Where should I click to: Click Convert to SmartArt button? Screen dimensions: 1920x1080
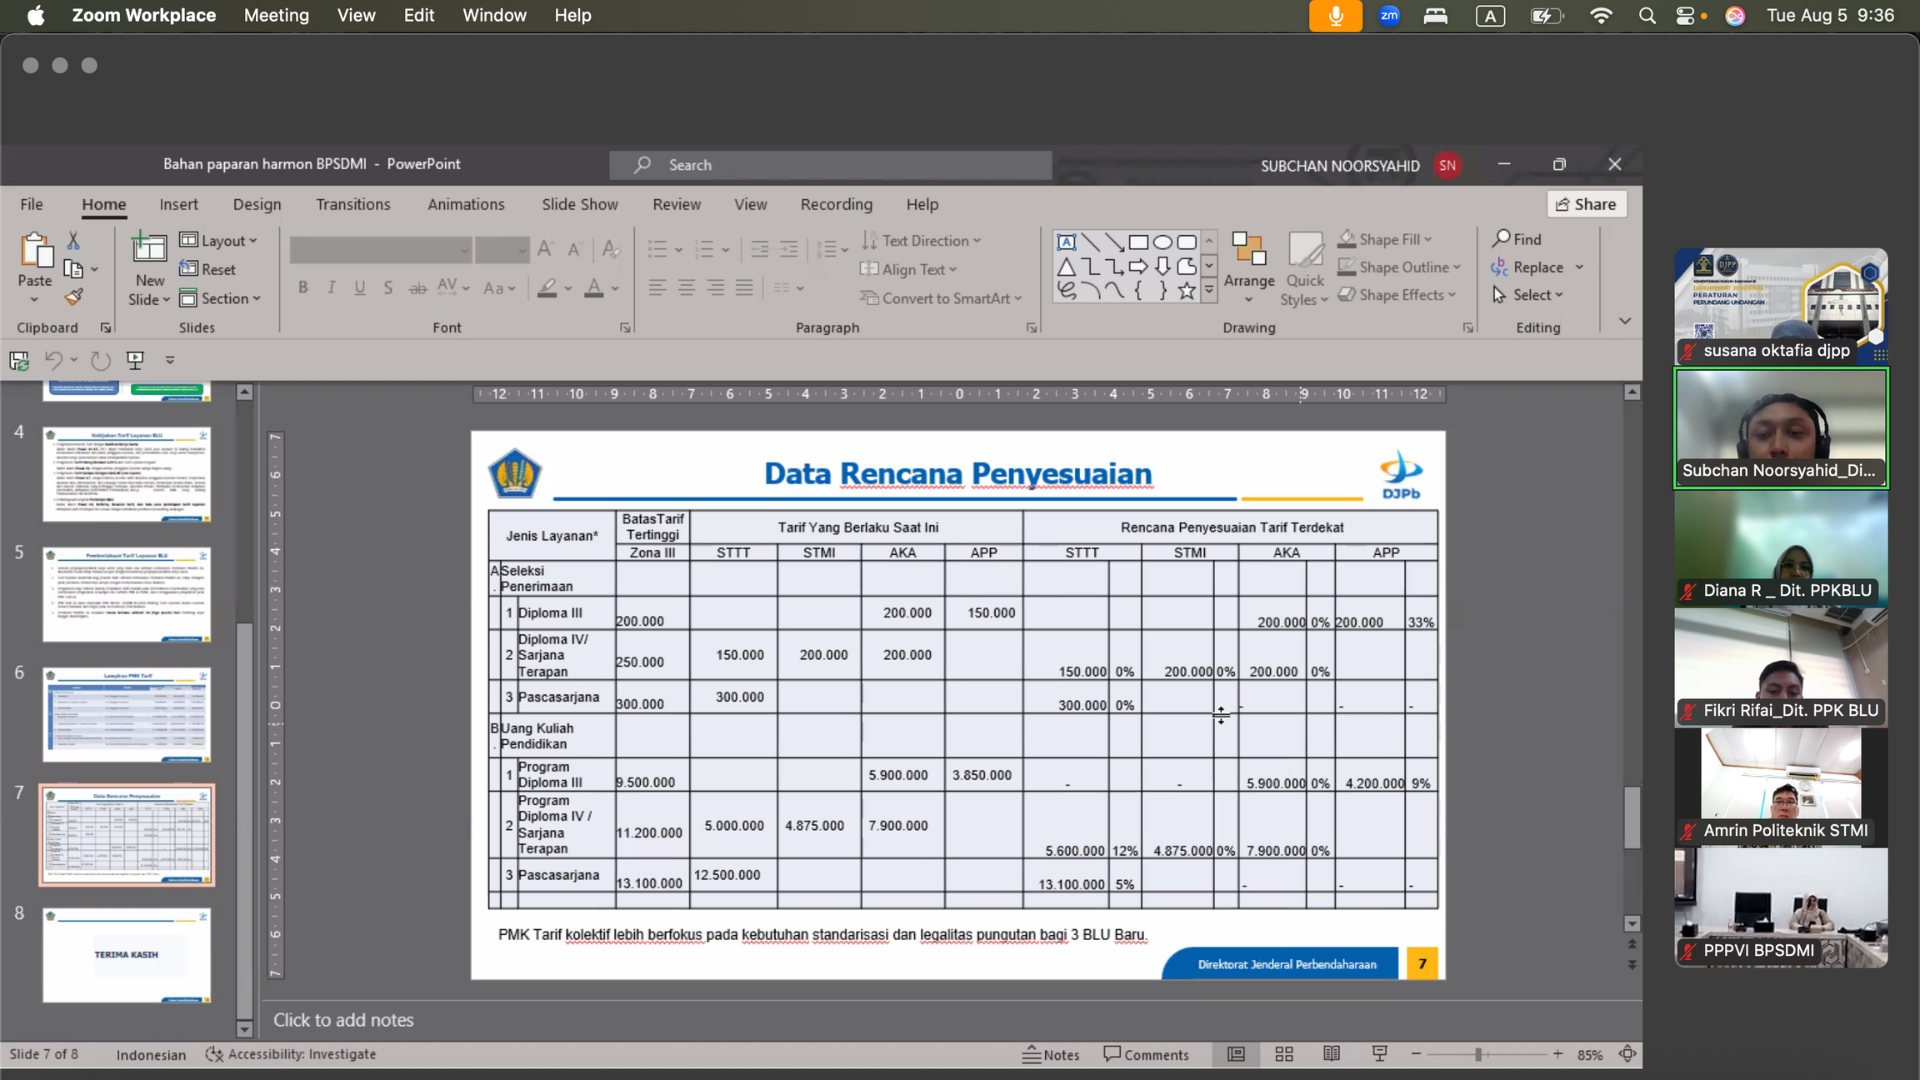pos(941,298)
